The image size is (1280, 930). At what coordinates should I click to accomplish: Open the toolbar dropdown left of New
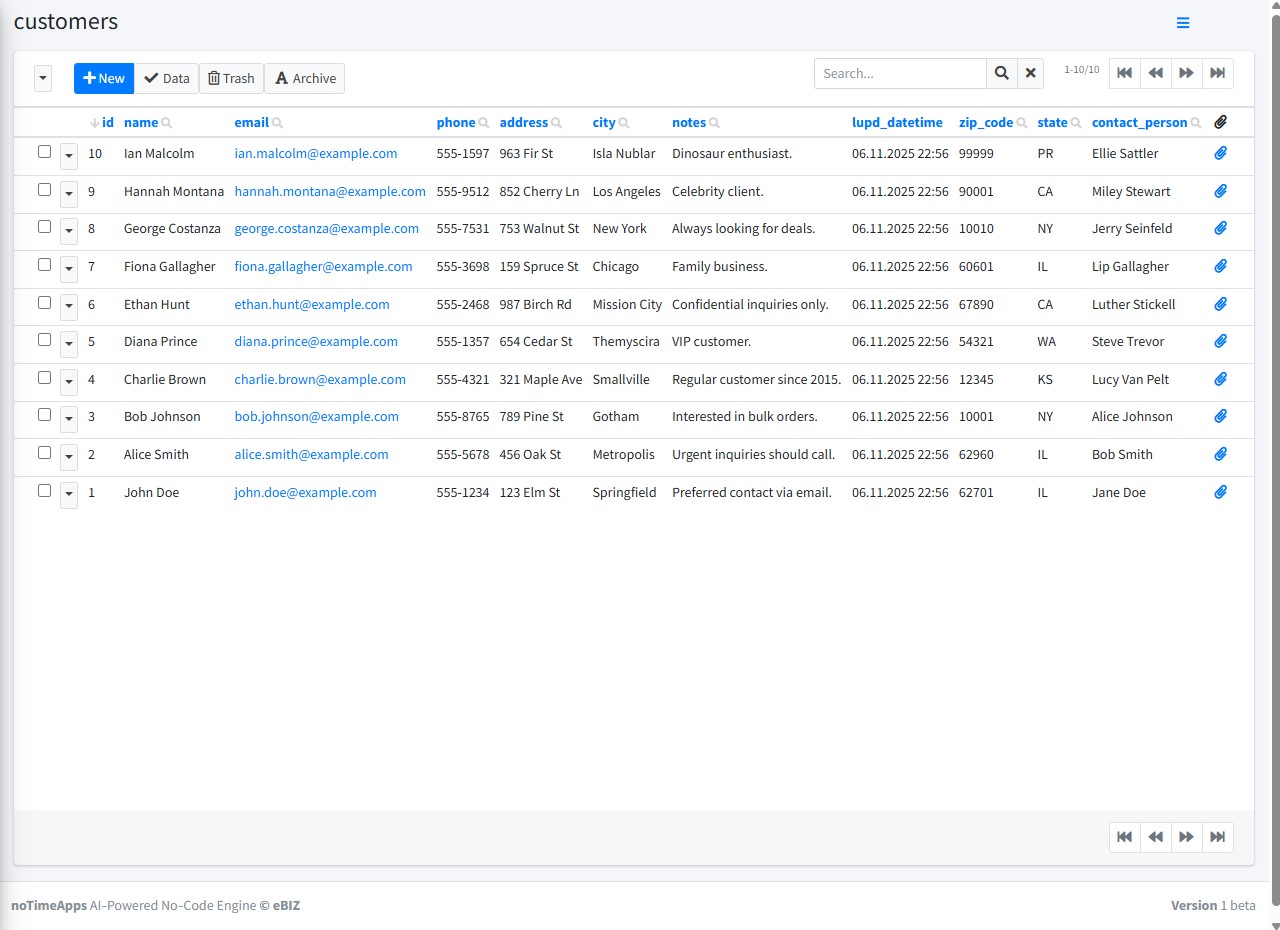(x=43, y=79)
